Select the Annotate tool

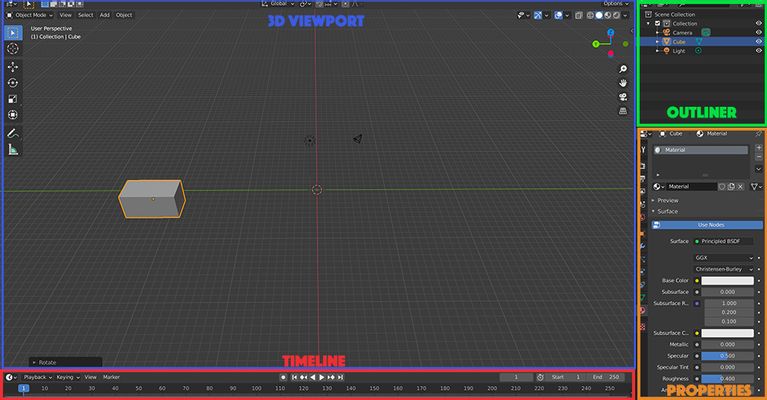coord(13,133)
